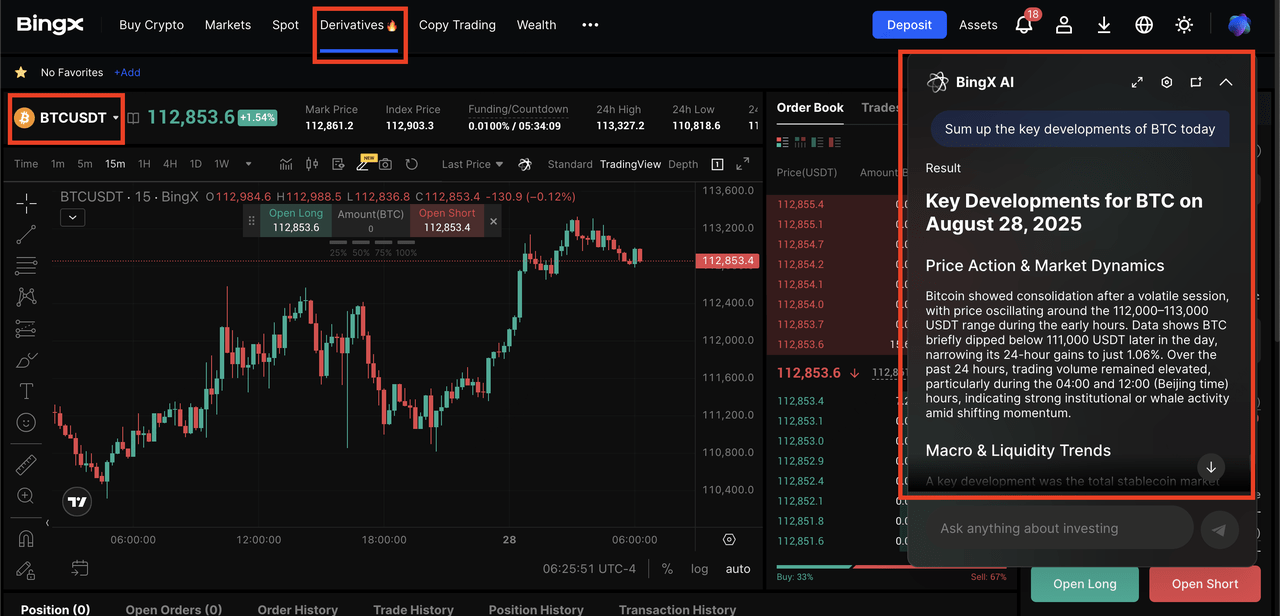The height and width of the screenshot is (616, 1280).
Task: Open the emoji icons tool
Action: point(26,423)
